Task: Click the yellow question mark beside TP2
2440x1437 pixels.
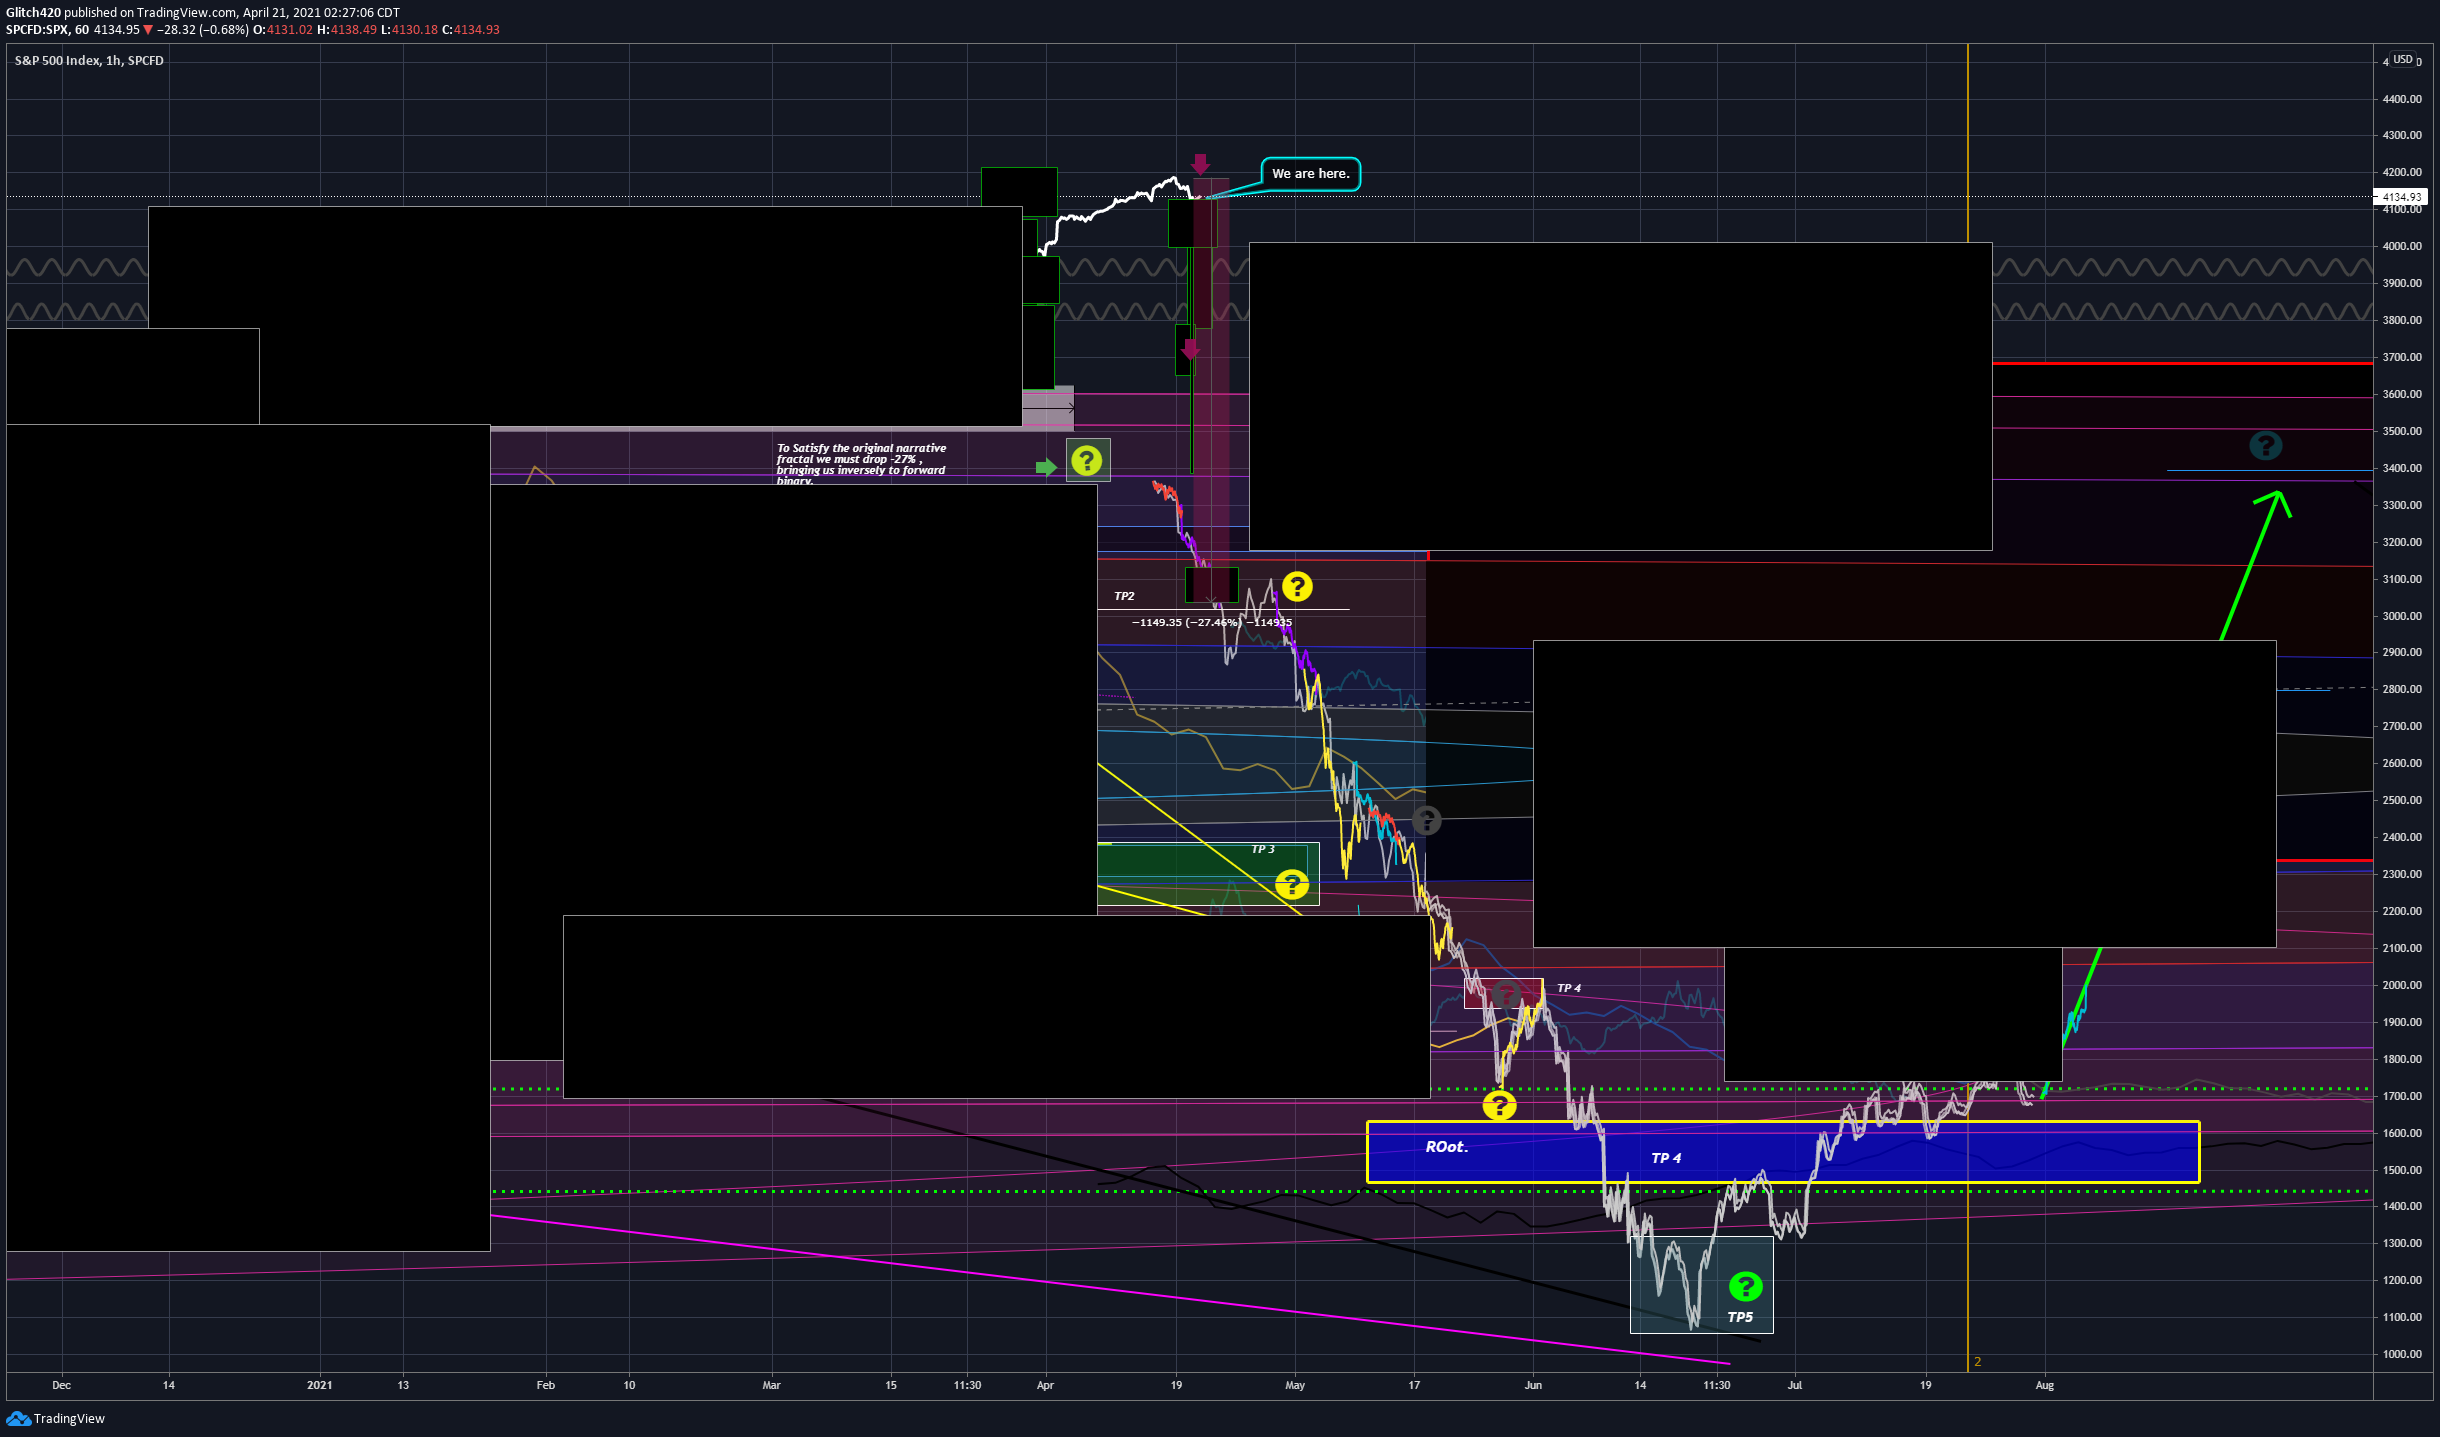Action: pos(1297,586)
